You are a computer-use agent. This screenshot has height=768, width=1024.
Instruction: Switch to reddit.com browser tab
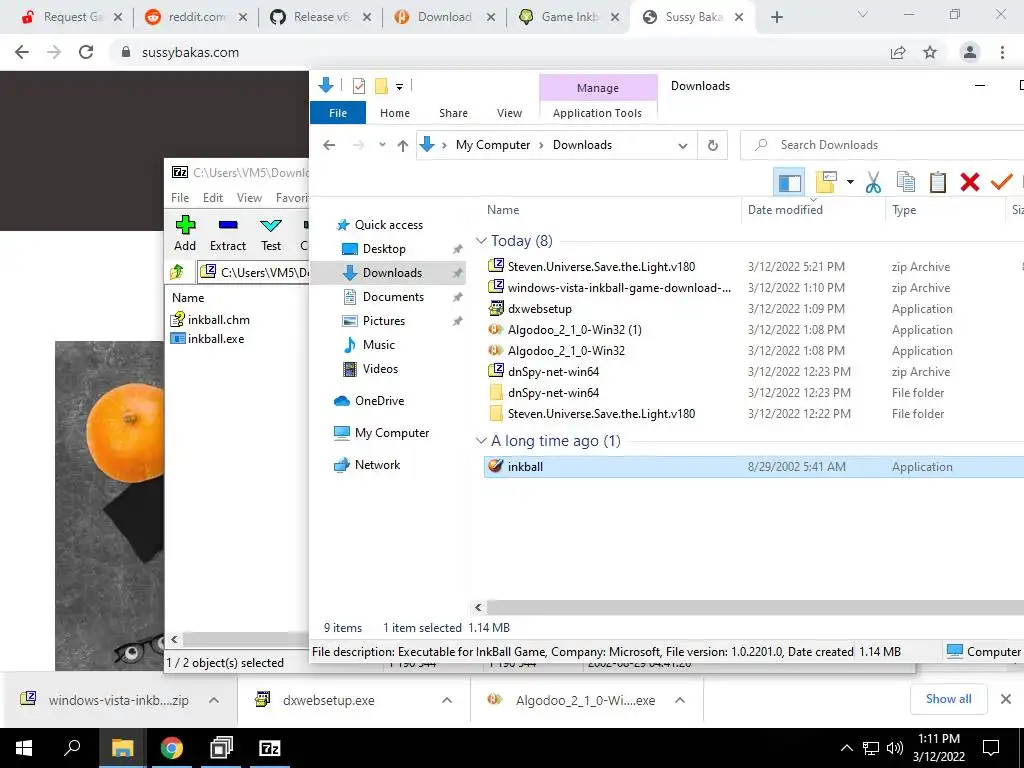point(197,17)
